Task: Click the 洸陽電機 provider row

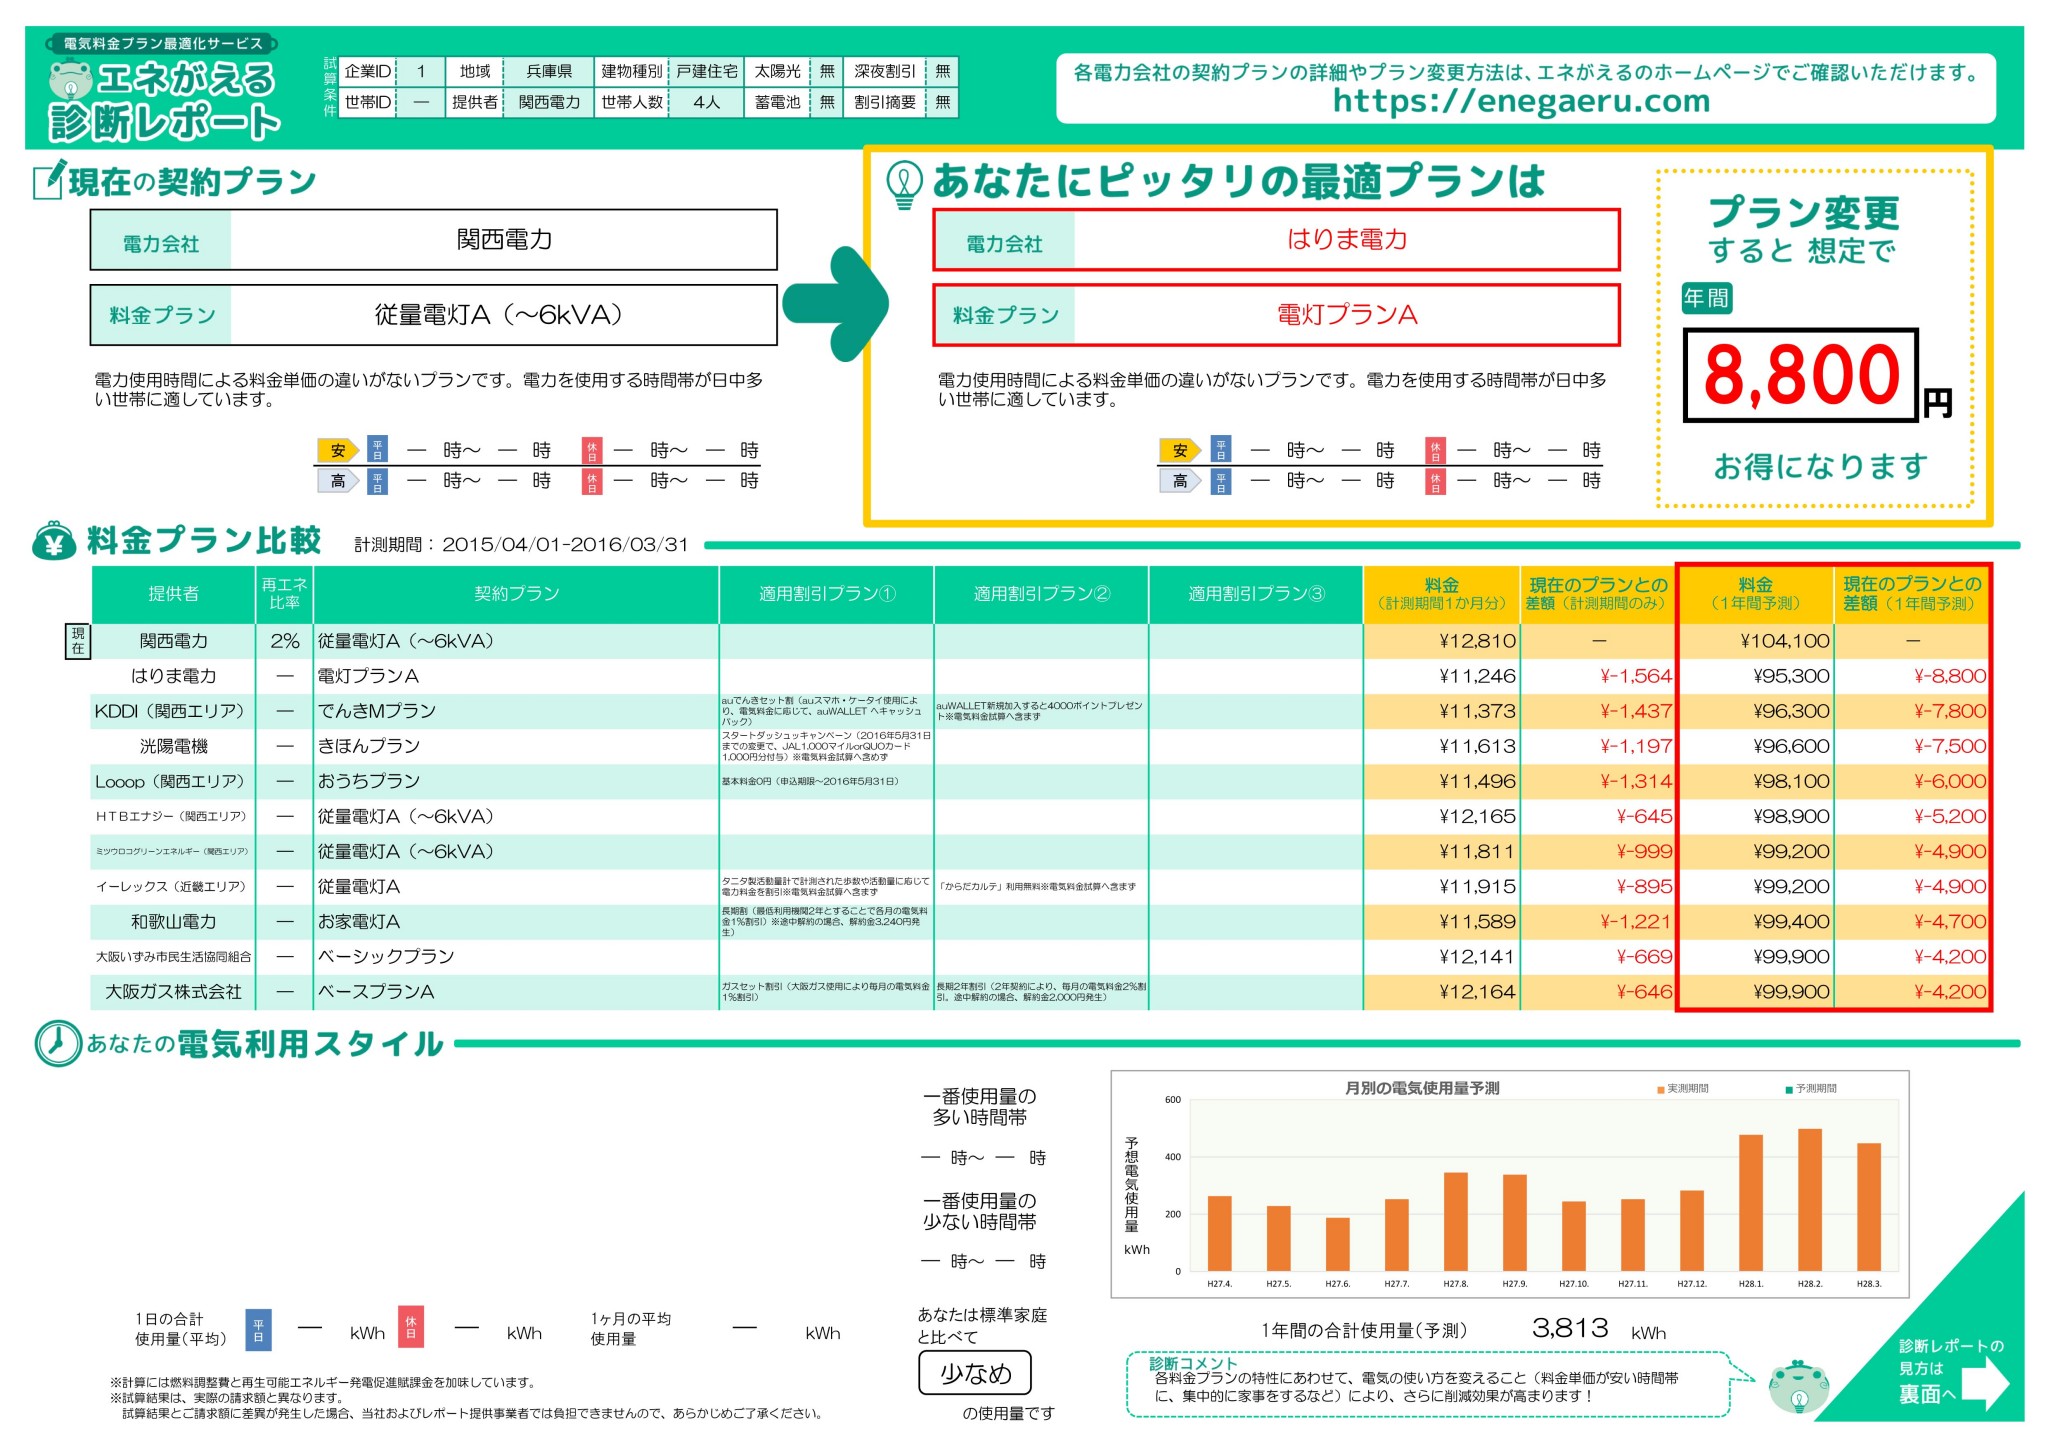Action: tap(1040, 746)
